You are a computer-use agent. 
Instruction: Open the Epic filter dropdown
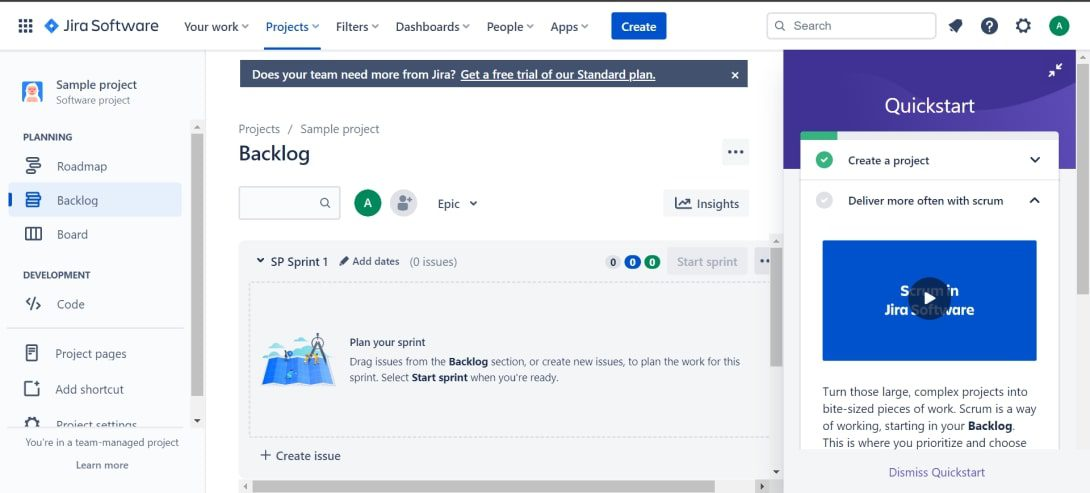click(457, 204)
